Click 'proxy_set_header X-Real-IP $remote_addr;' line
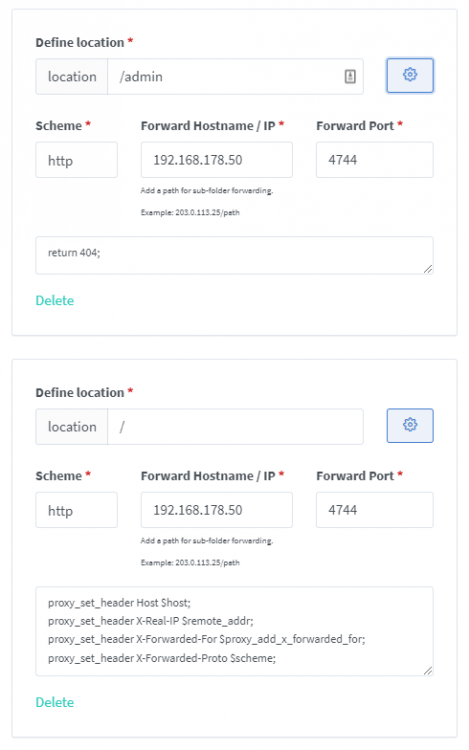The image size is (469, 750). pyautogui.click(x=151, y=621)
